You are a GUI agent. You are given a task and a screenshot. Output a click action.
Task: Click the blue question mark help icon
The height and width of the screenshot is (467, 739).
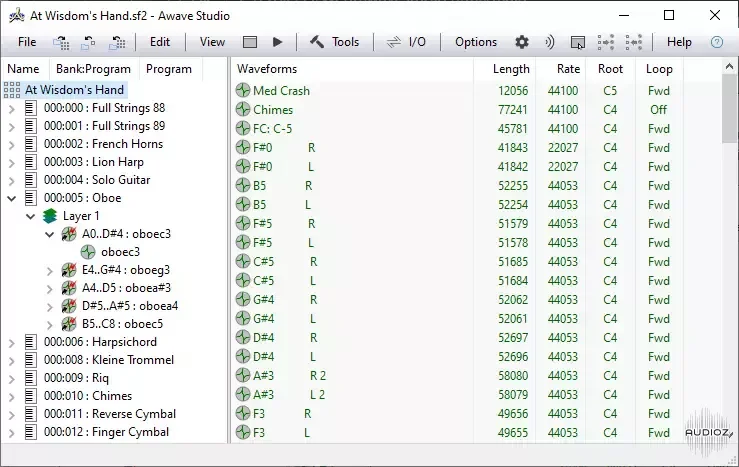[x=717, y=42]
